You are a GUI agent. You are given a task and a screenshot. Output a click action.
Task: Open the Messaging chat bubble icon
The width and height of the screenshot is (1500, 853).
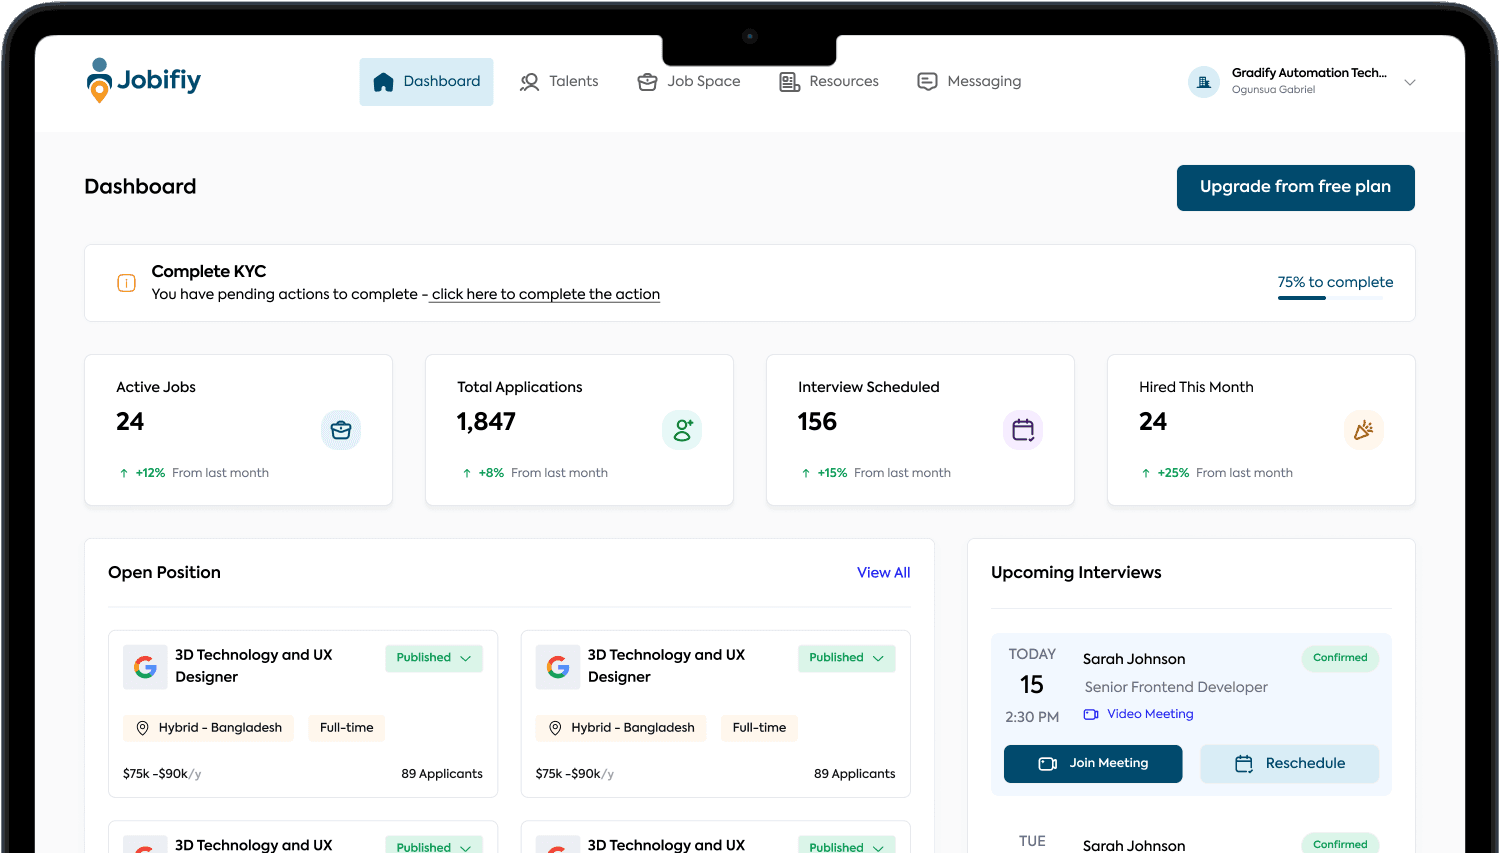(928, 81)
